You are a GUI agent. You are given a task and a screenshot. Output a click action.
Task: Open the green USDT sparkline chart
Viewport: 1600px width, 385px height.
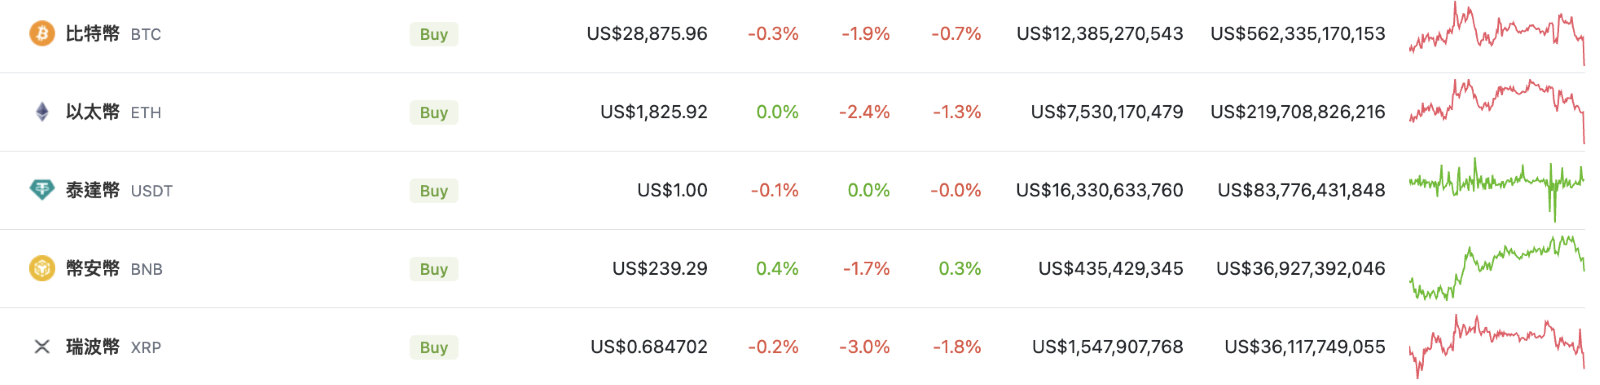point(1497,190)
